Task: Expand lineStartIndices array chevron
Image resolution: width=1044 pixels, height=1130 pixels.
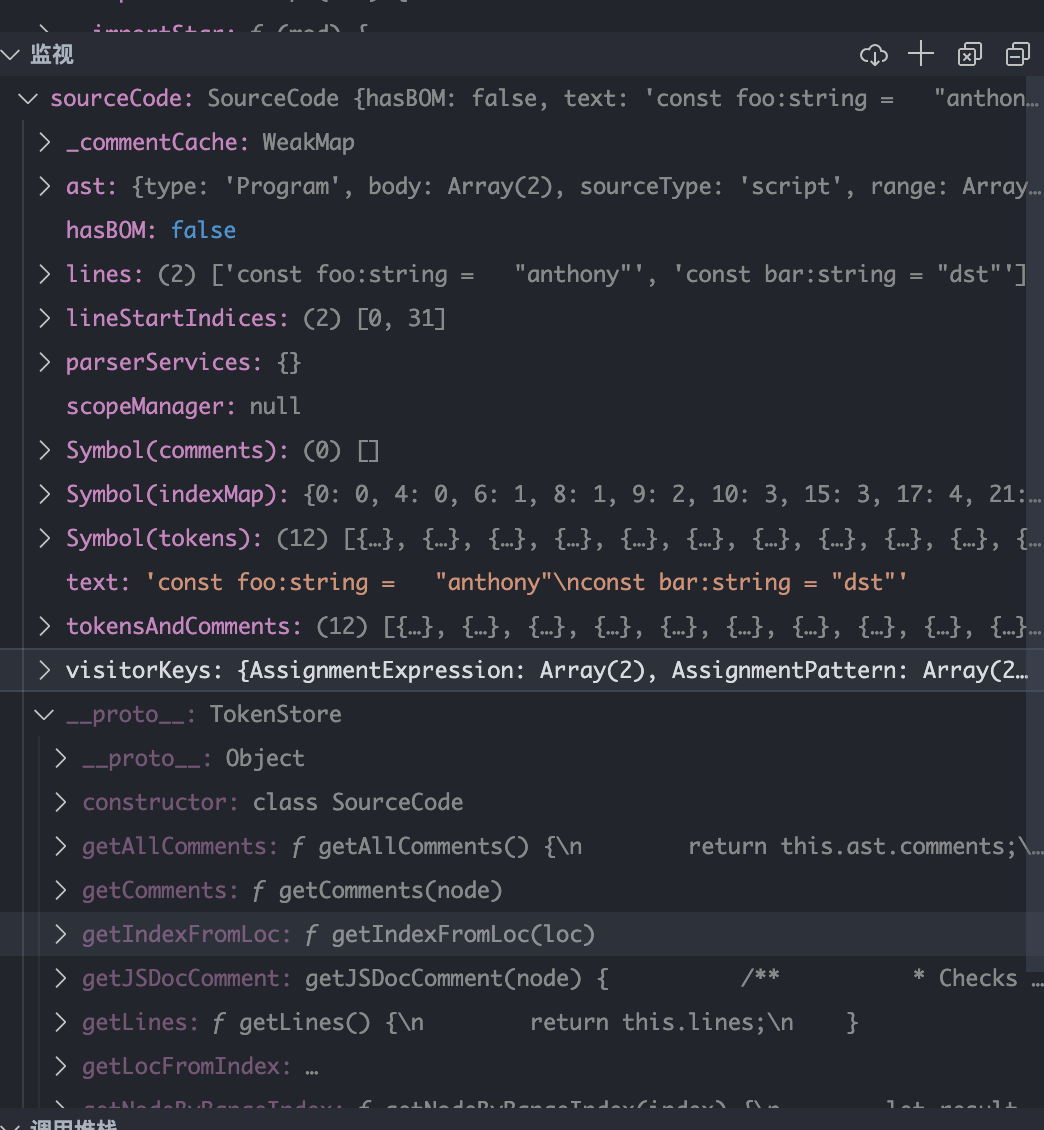Action: tap(45, 318)
